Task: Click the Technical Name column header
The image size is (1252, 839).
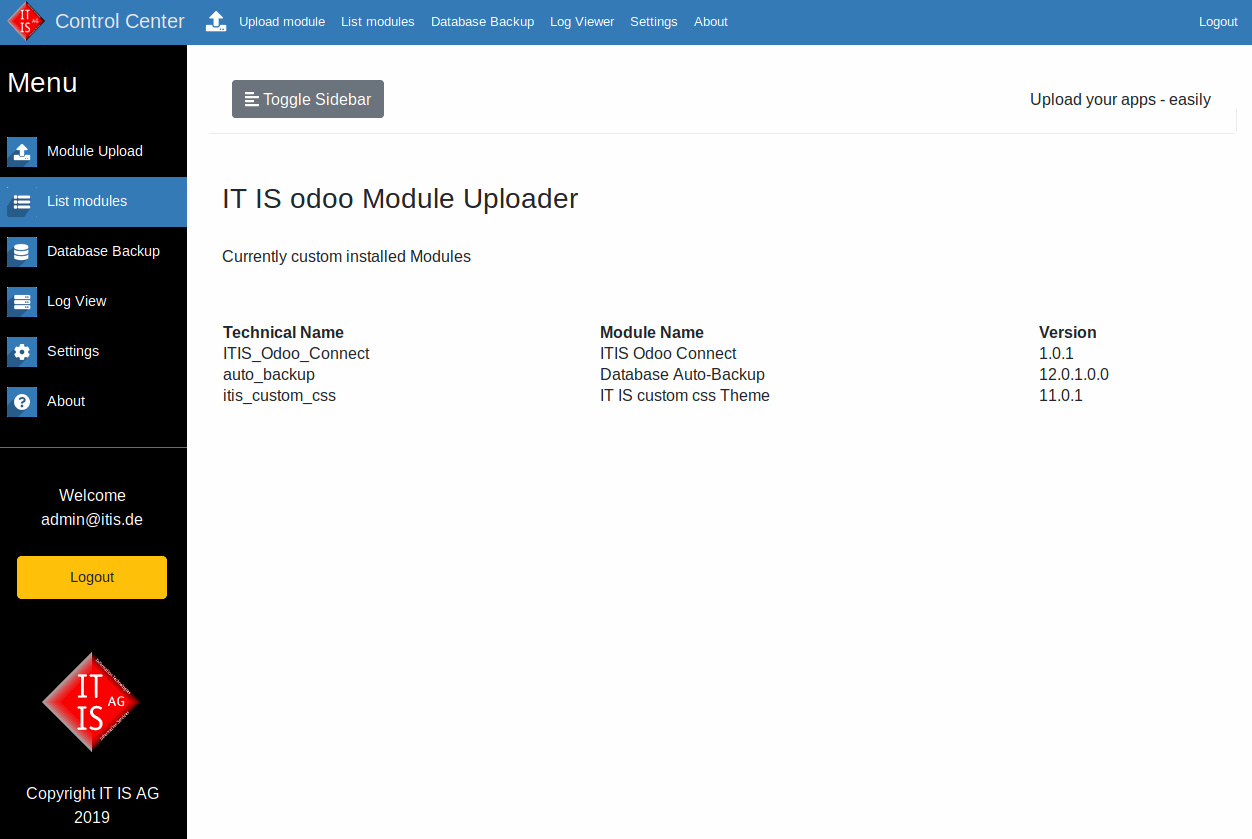Action: tap(283, 332)
